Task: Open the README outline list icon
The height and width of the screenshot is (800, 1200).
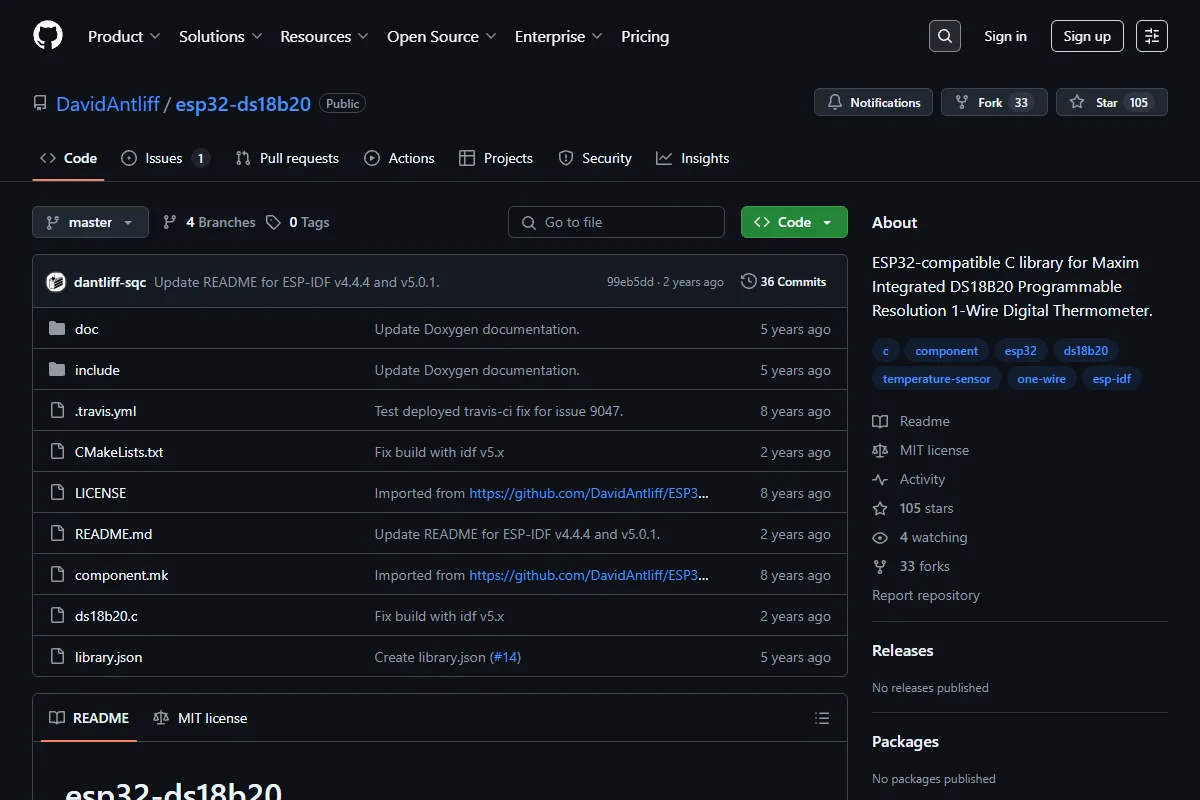Action: click(x=822, y=718)
